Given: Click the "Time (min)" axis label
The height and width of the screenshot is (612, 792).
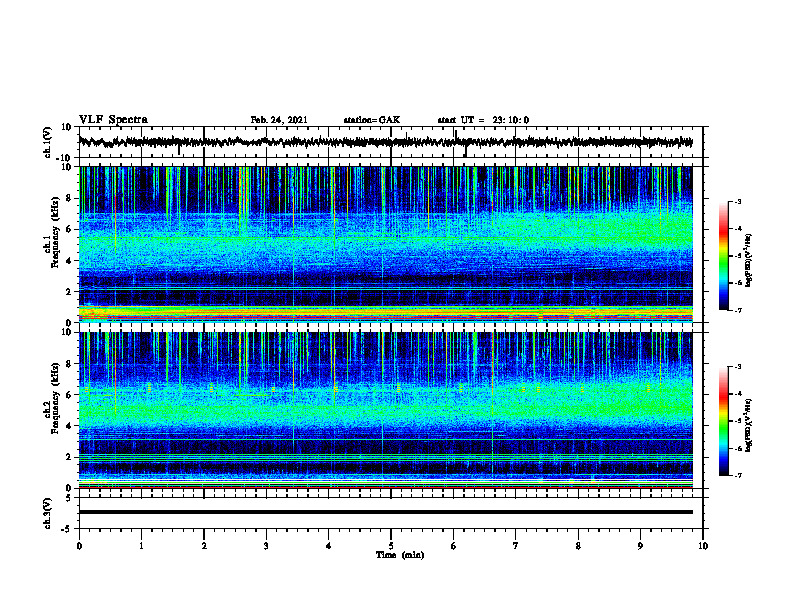Looking at the screenshot, I should tap(400, 555).
